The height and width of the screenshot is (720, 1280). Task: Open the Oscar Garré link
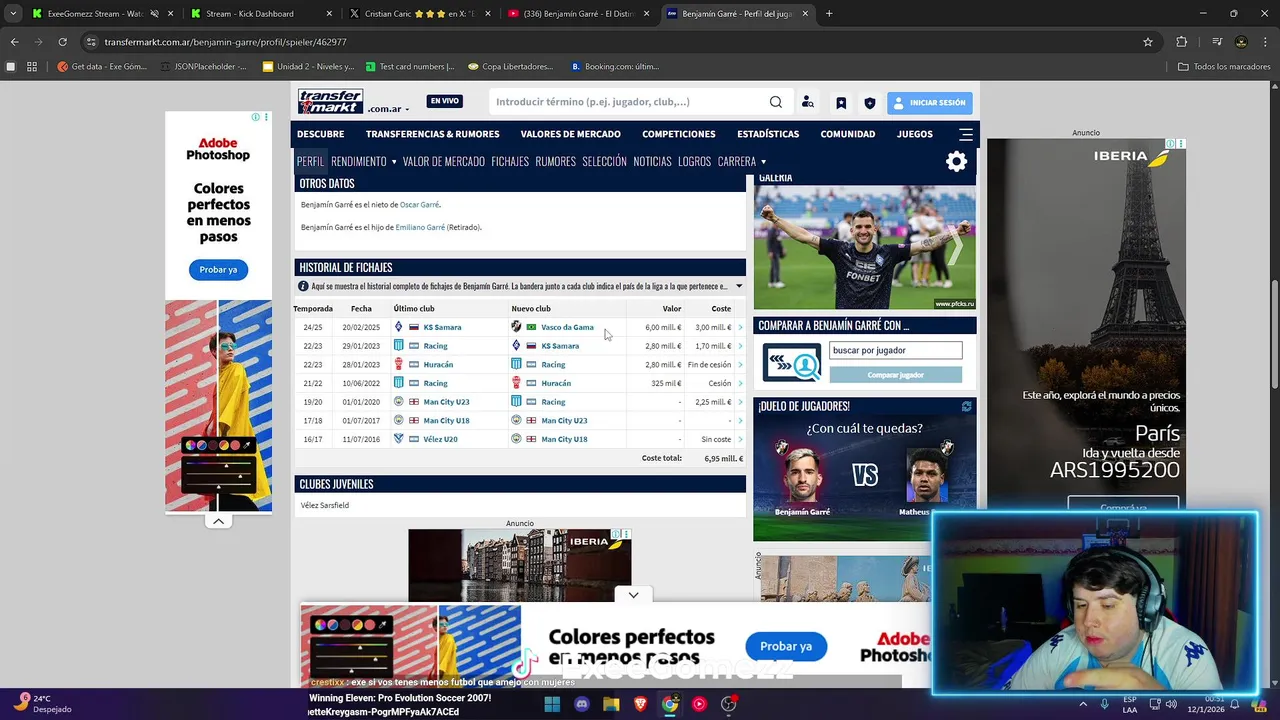pyautogui.click(x=419, y=205)
